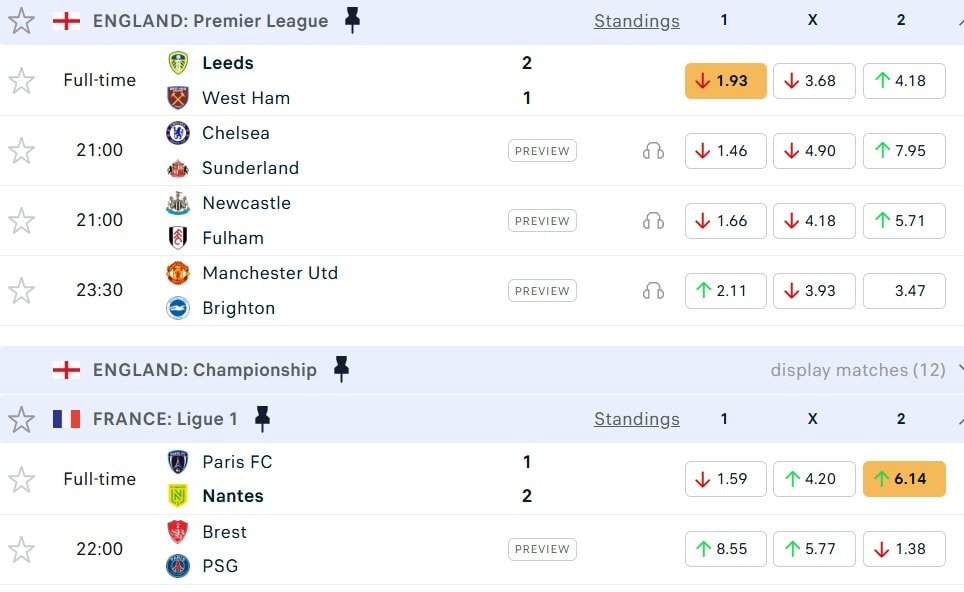This screenshot has width=964, height=592.
Task: Click the Leeds team crest
Action: (x=178, y=63)
